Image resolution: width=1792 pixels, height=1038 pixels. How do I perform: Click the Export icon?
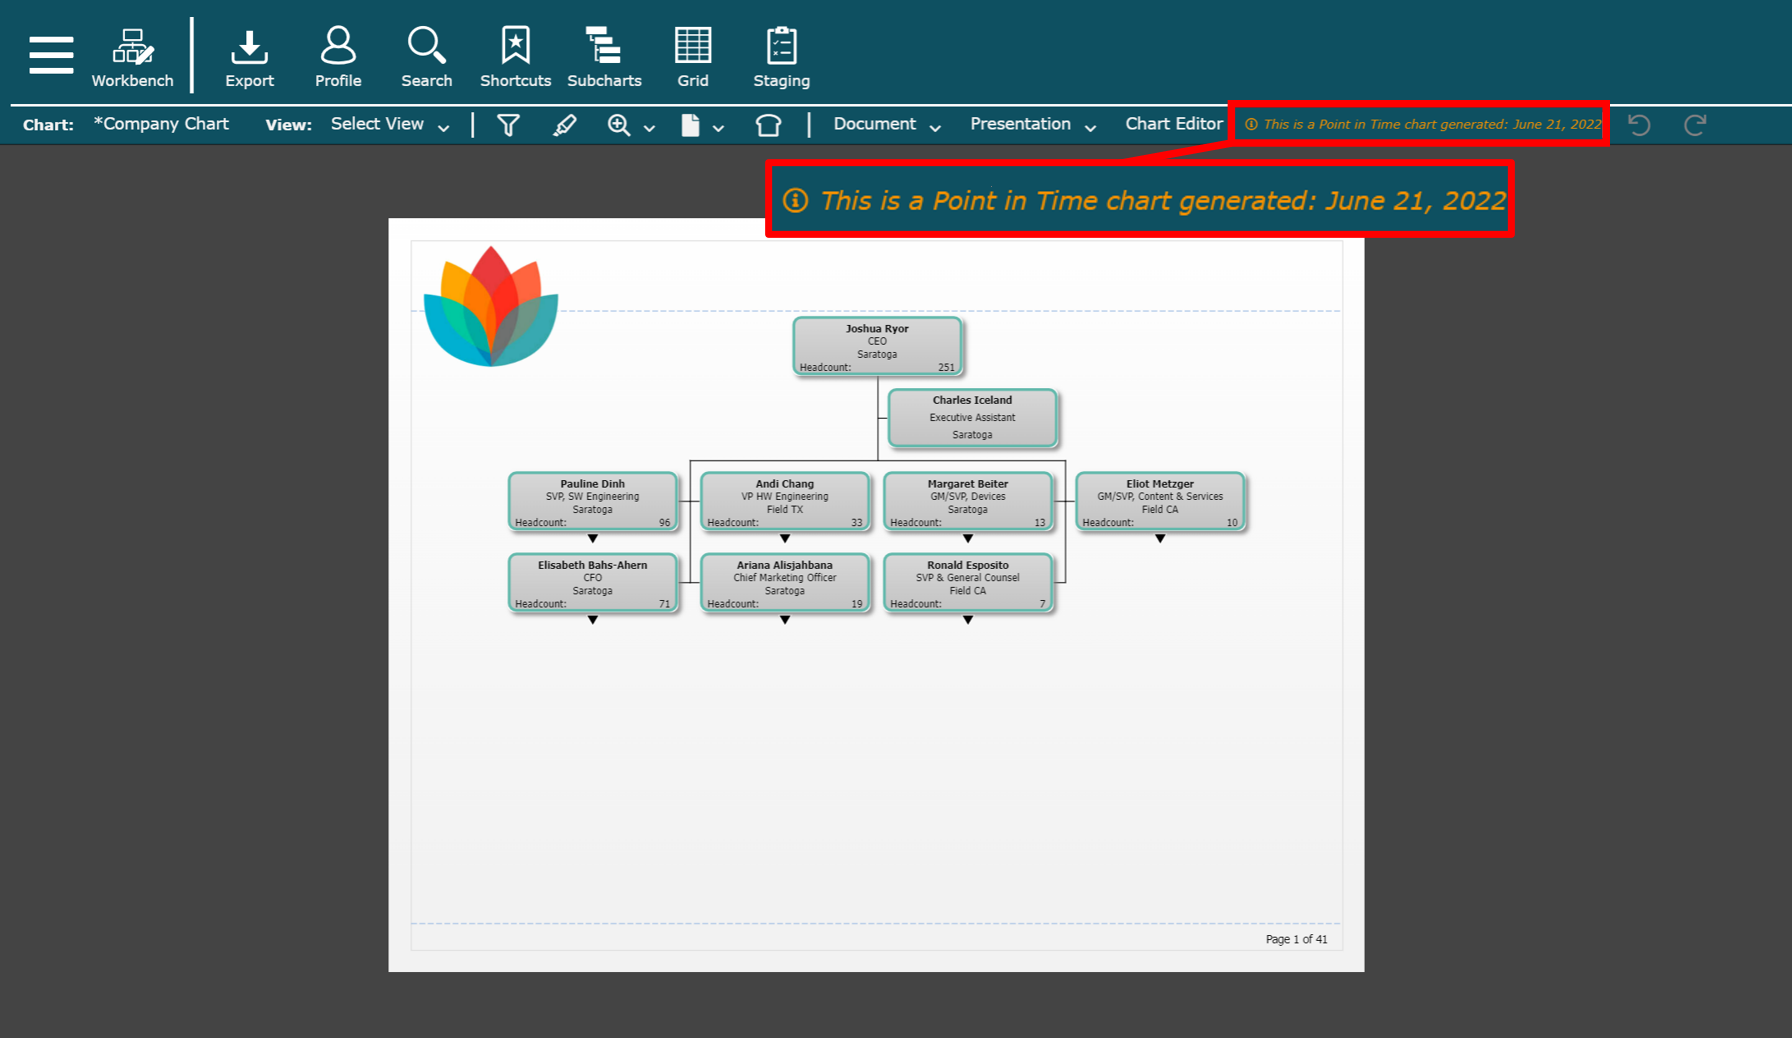[x=249, y=57]
